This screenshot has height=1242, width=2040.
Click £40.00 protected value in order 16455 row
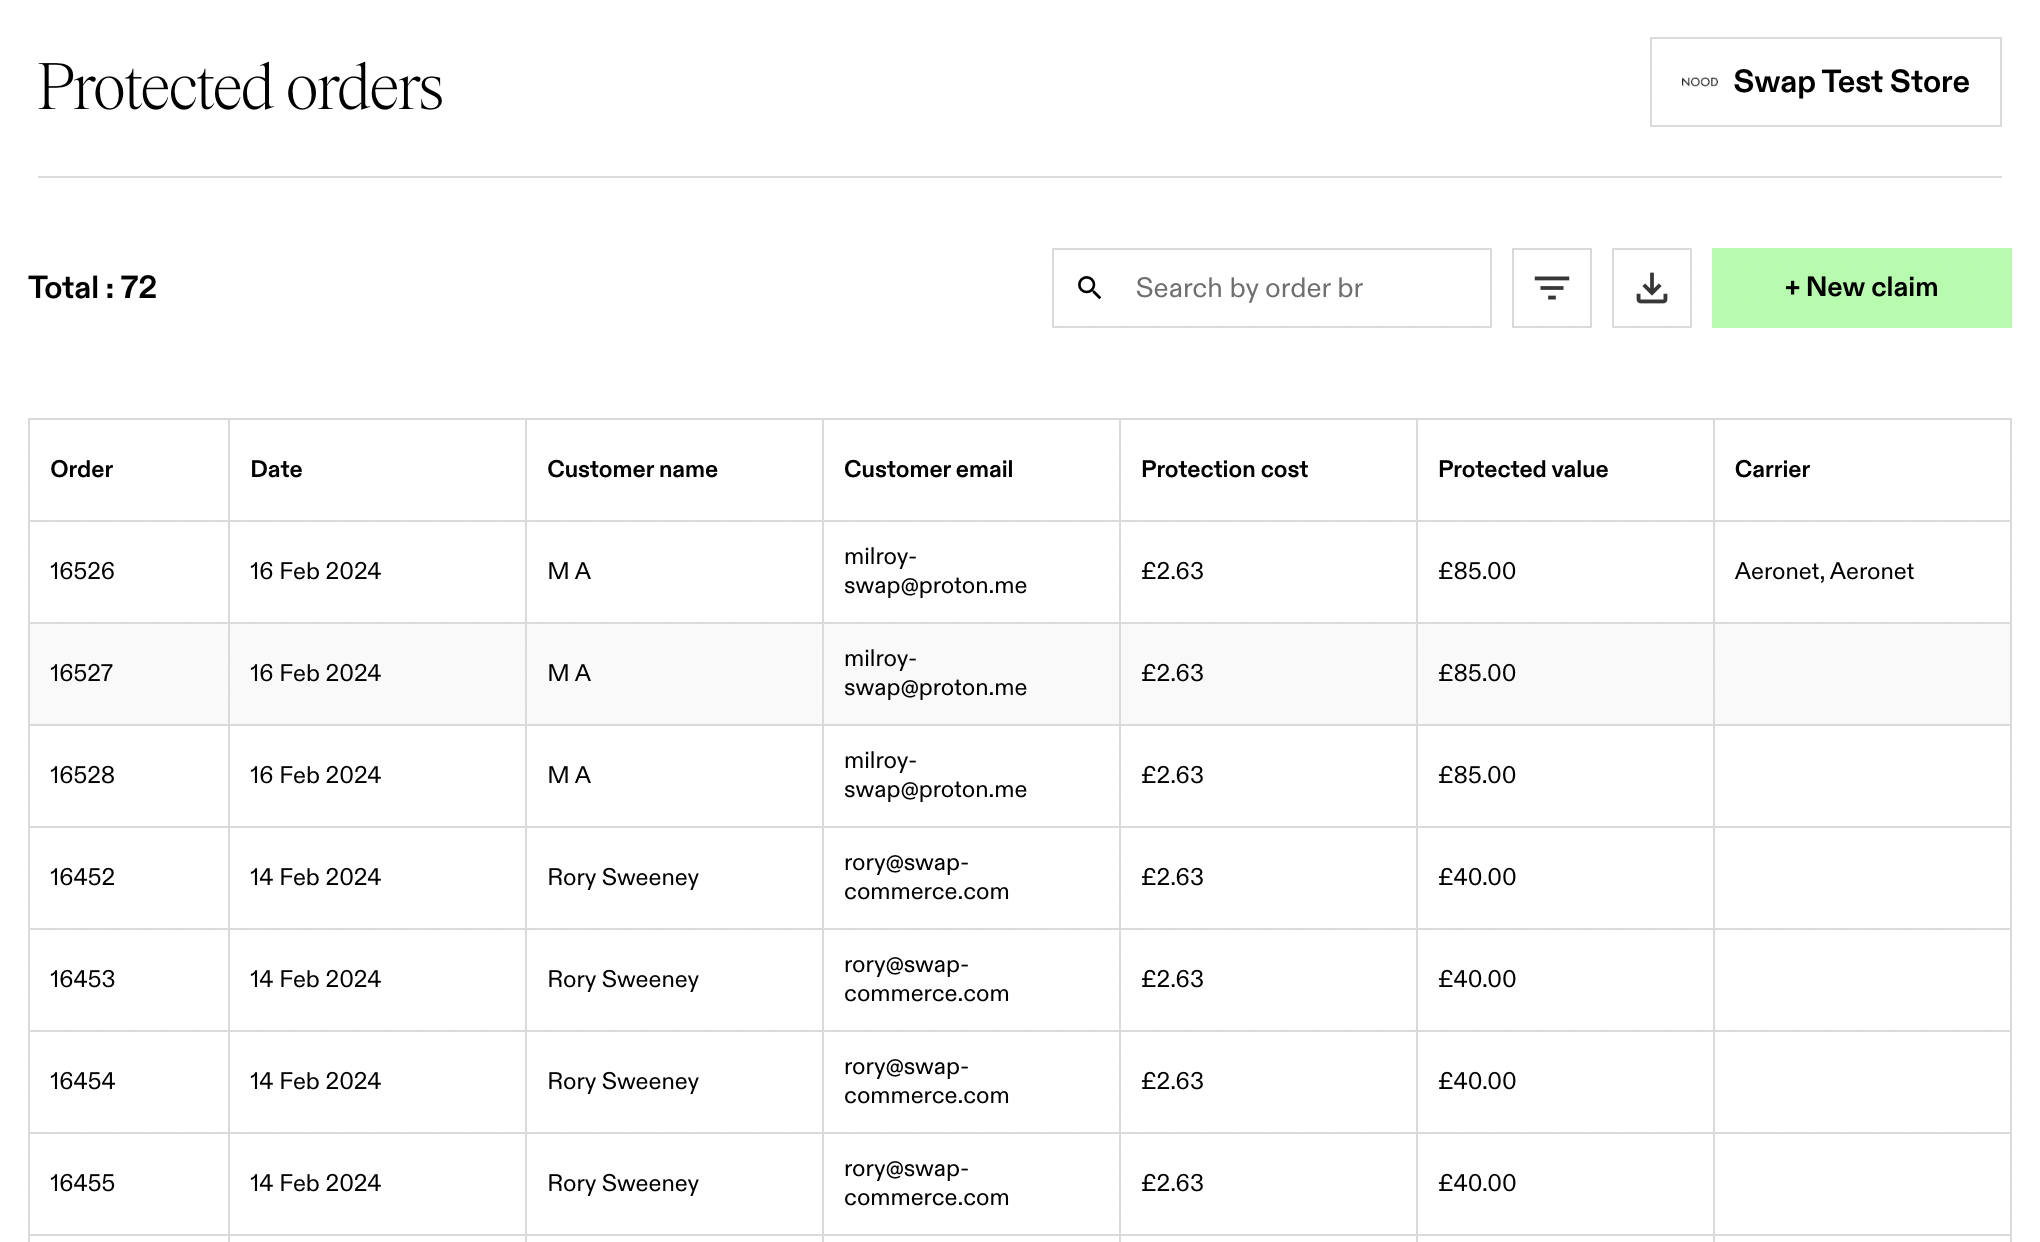[1477, 1183]
